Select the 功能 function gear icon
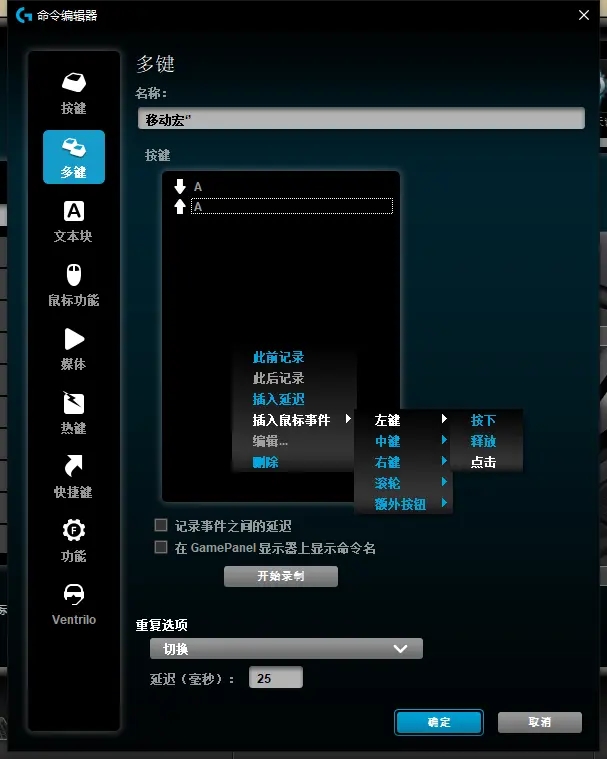Viewport: 607px width, 759px height. click(x=74, y=531)
